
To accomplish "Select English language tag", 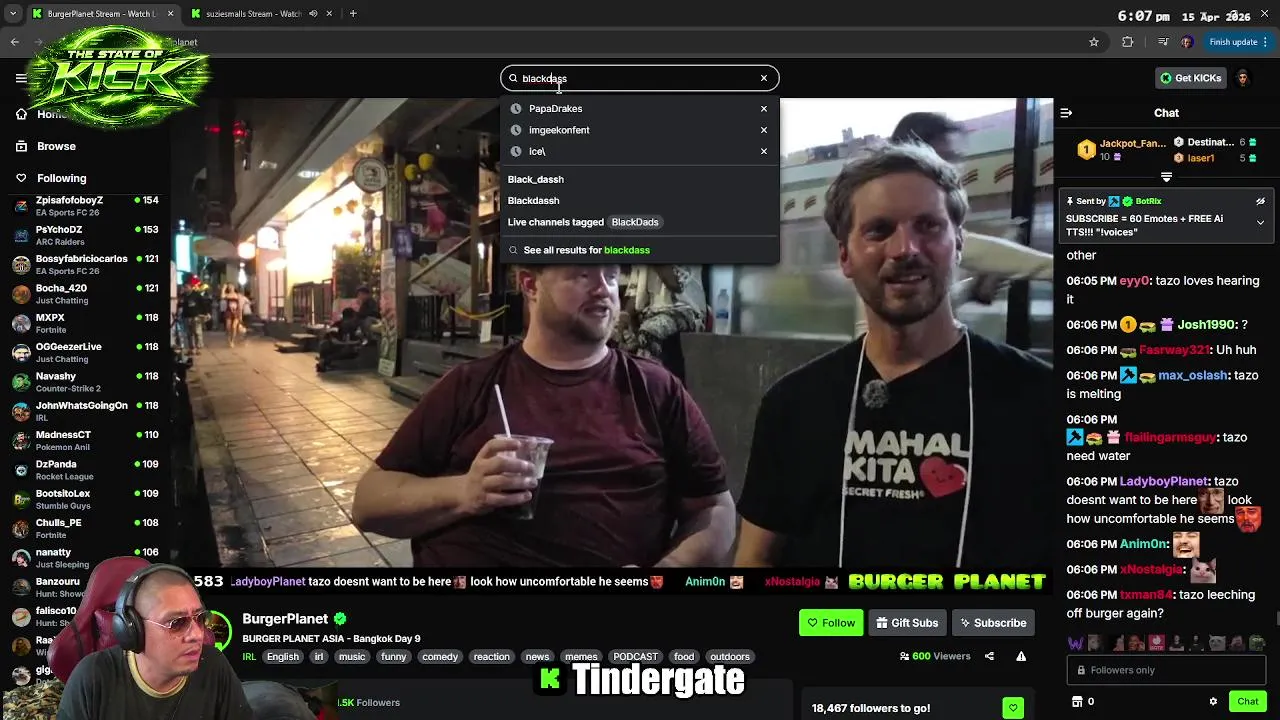I will (283, 657).
